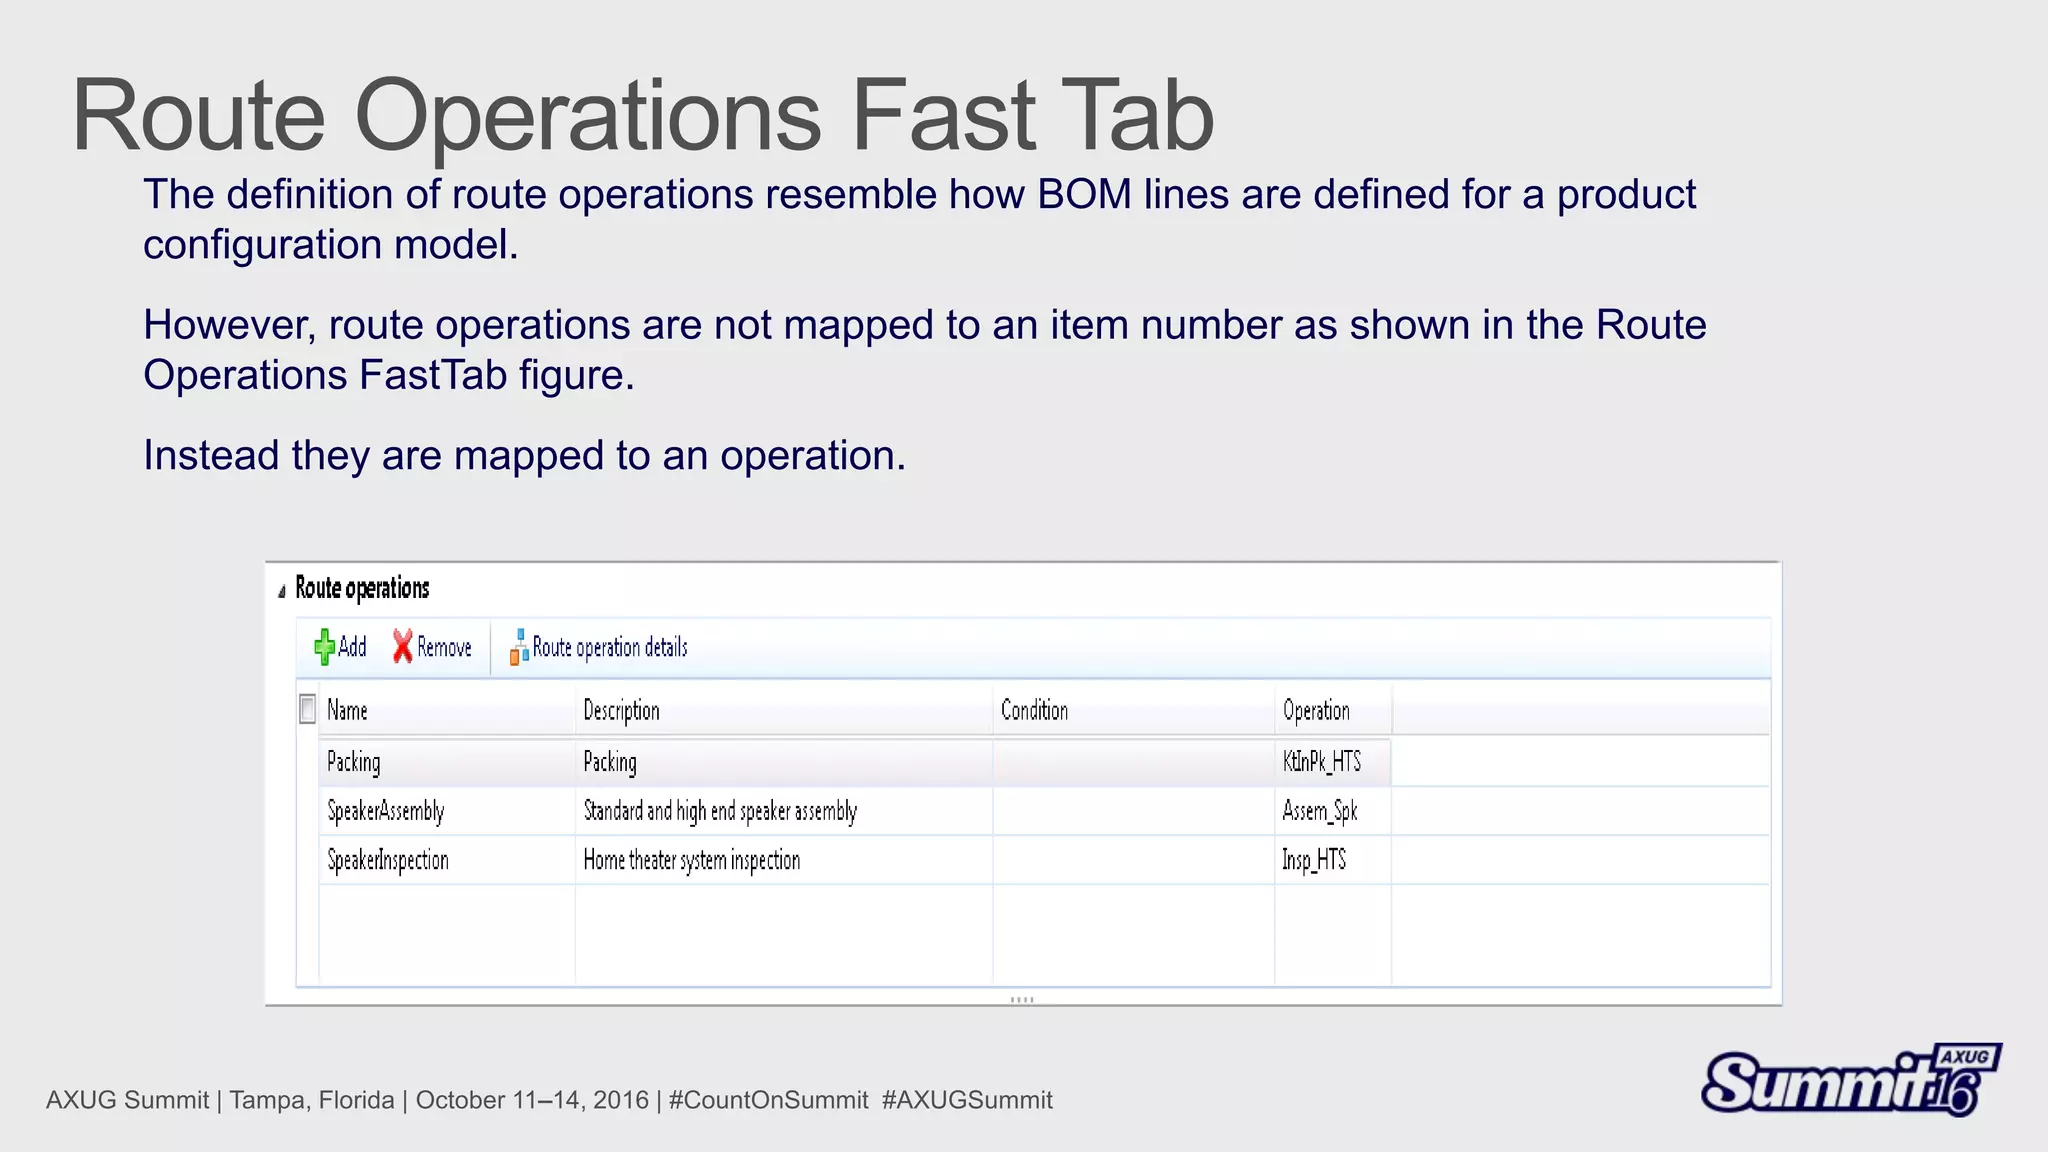Click the empty Condition cell in SpeakerInspection row
Image resolution: width=2048 pixels, height=1152 pixels.
[1134, 860]
